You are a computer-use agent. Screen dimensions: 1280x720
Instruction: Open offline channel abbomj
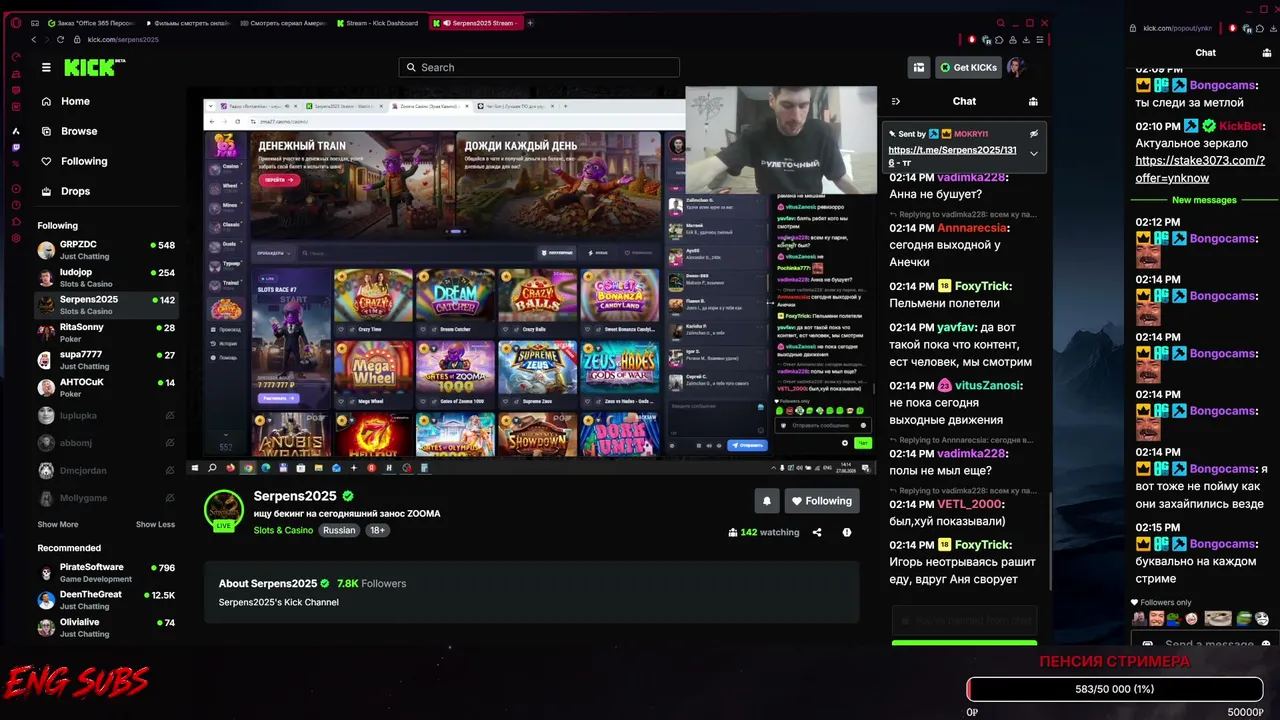tap(107, 443)
